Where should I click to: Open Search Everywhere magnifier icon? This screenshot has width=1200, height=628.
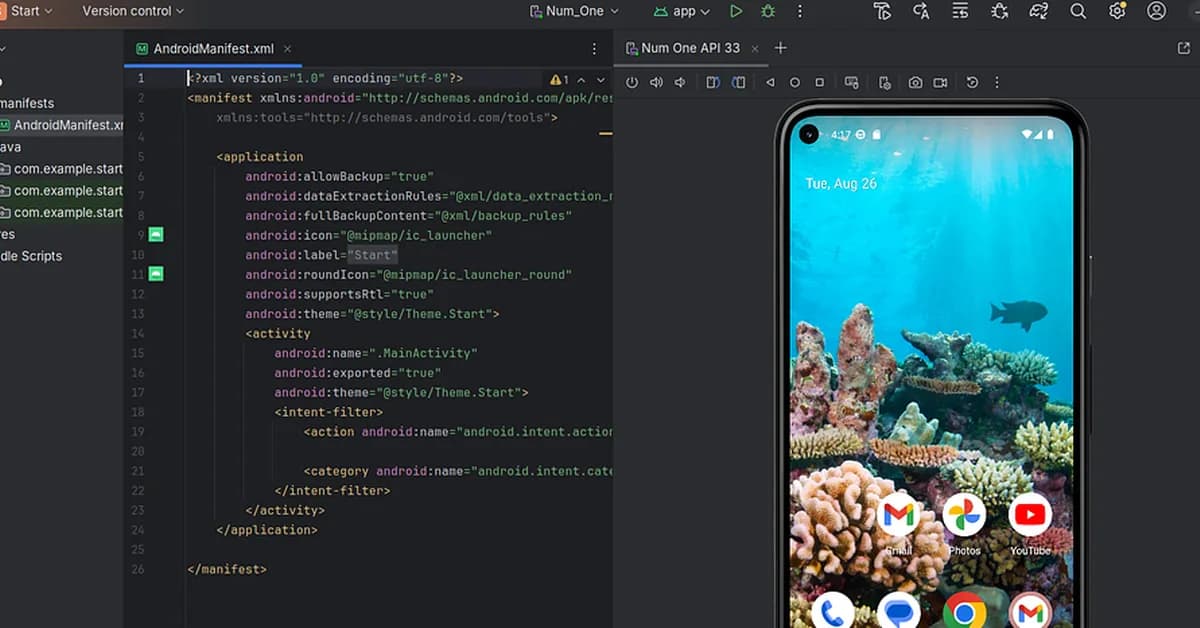(1078, 11)
